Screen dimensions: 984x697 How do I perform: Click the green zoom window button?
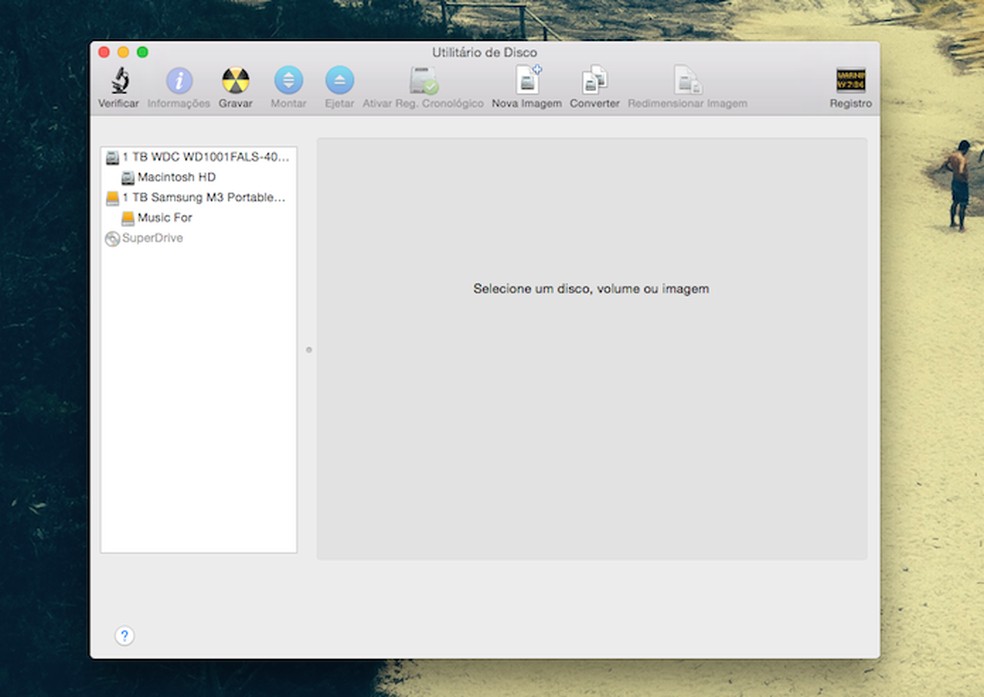tap(142, 52)
